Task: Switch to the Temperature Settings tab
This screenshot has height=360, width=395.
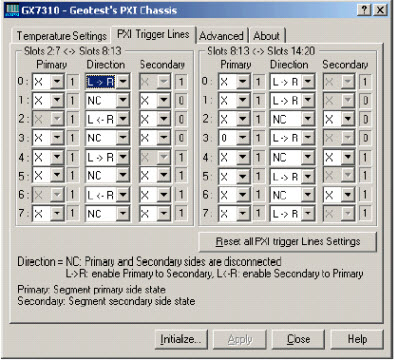Action: 62,36
